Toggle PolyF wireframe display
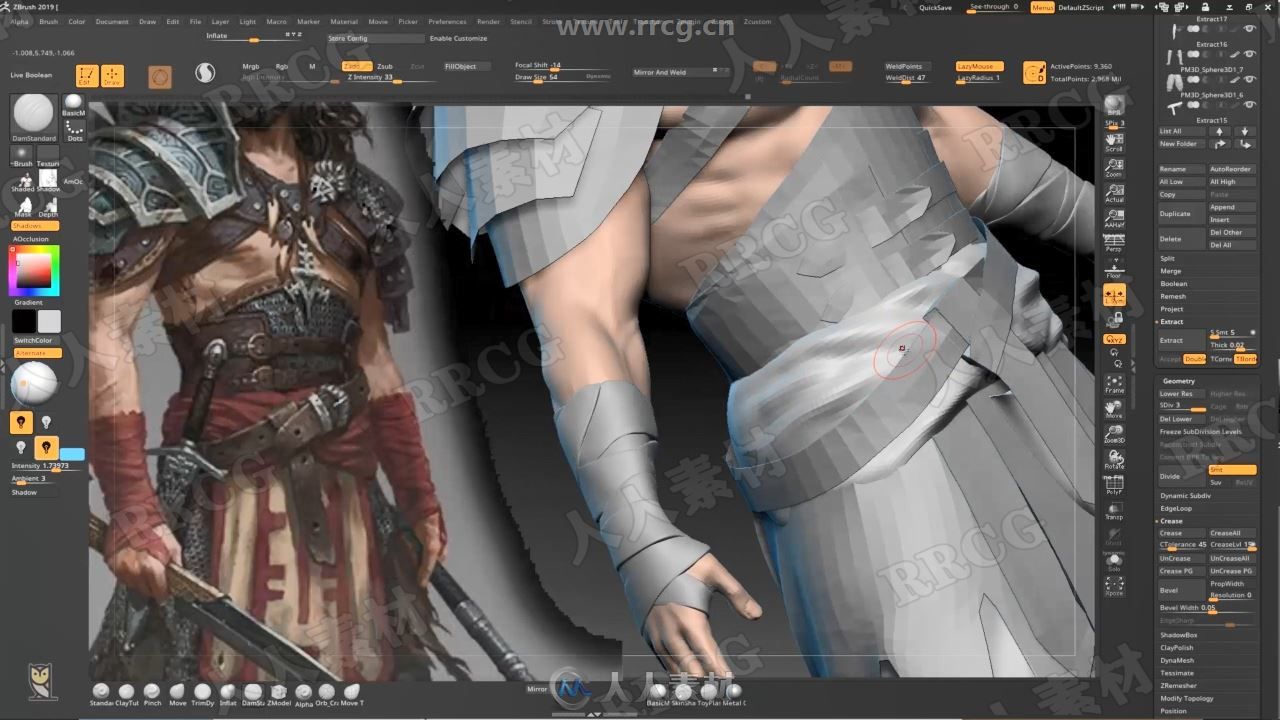 (x=1114, y=486)
